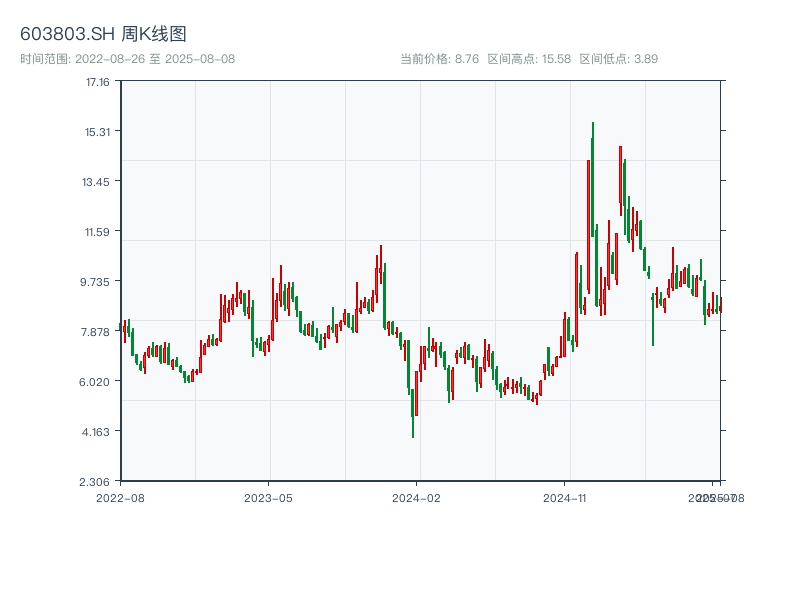Click the 区间高点 15.58 label

click(529, 59)
